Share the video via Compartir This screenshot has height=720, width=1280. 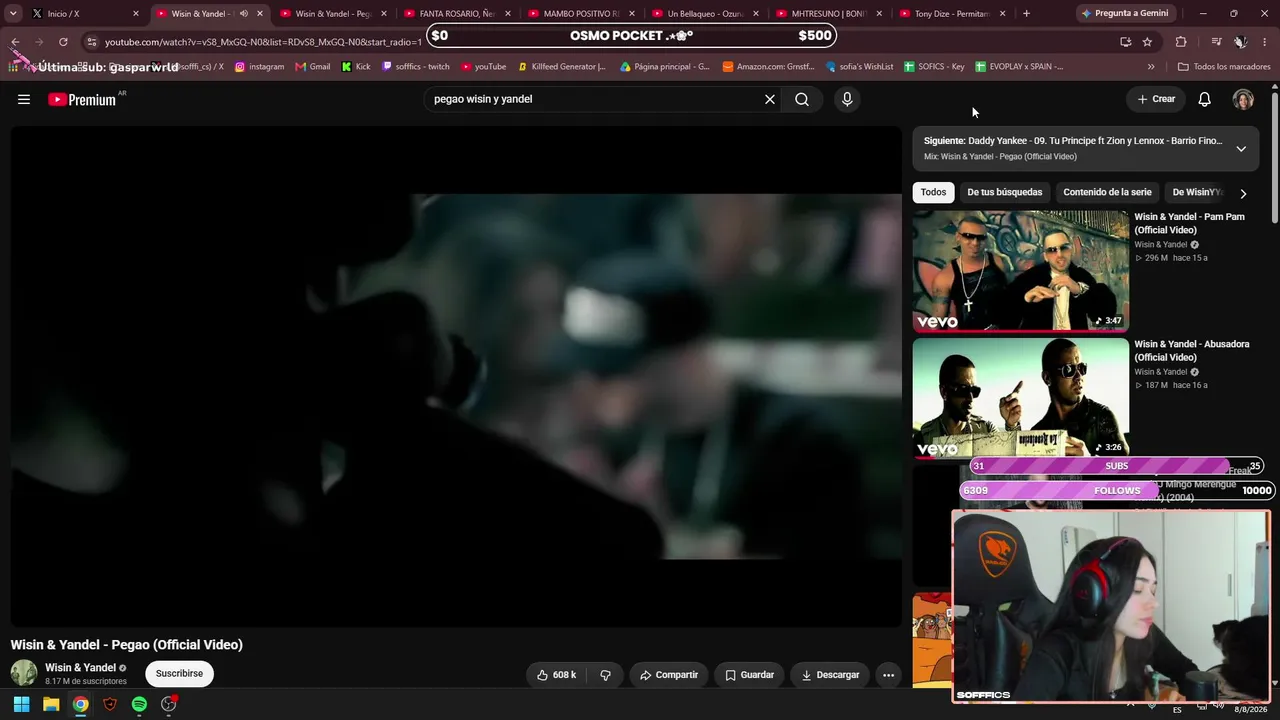point(669,675)
